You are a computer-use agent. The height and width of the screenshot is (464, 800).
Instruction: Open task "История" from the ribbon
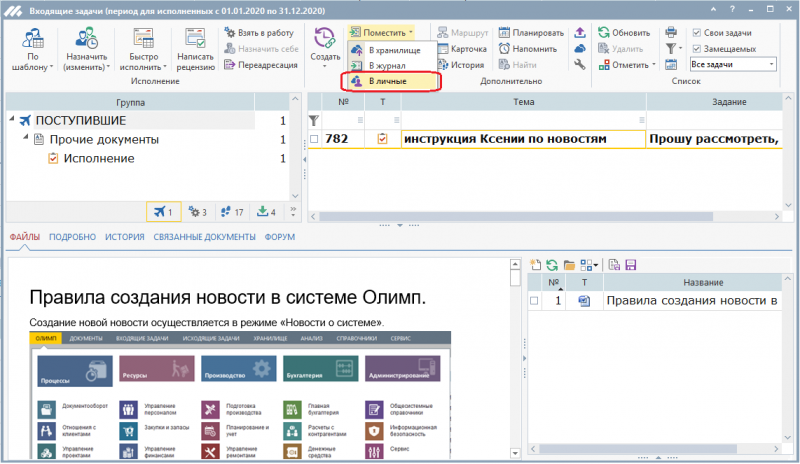pos(461,65)
